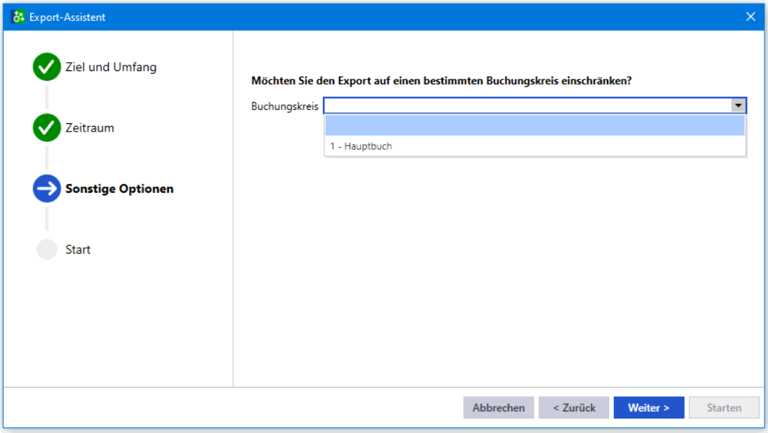
Task: Click the disabled Starten button
Action: point(724,408)
